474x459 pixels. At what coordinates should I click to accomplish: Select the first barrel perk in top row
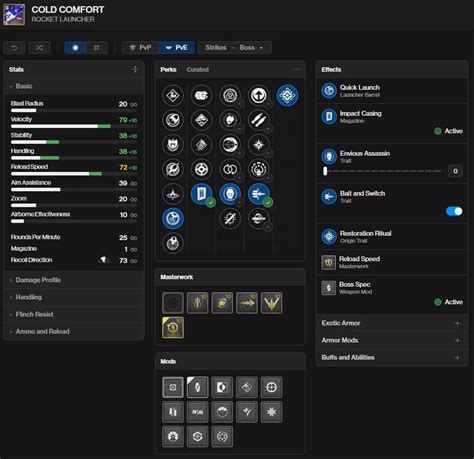point(173,95)
